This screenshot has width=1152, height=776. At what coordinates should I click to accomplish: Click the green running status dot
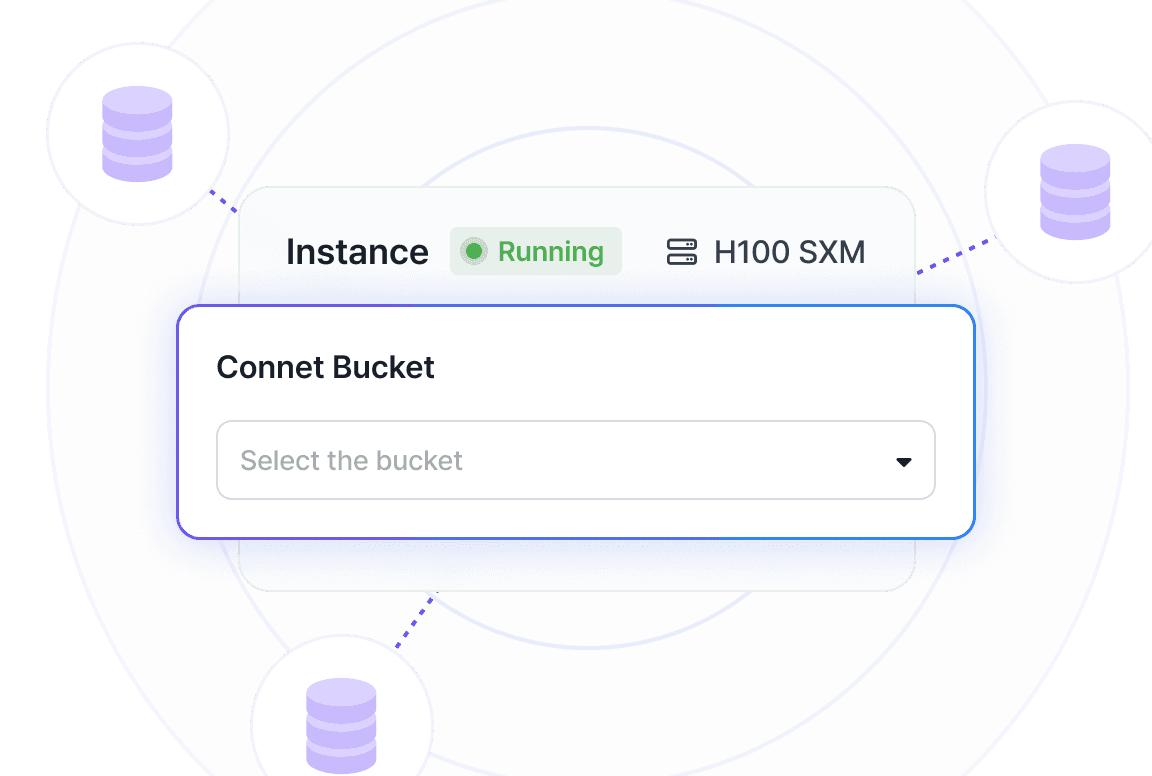click(x=474, y=251)
